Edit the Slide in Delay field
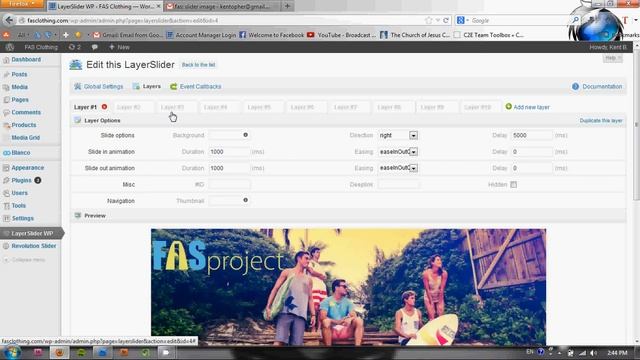This screenshot has height=360, width=640. 532,151
